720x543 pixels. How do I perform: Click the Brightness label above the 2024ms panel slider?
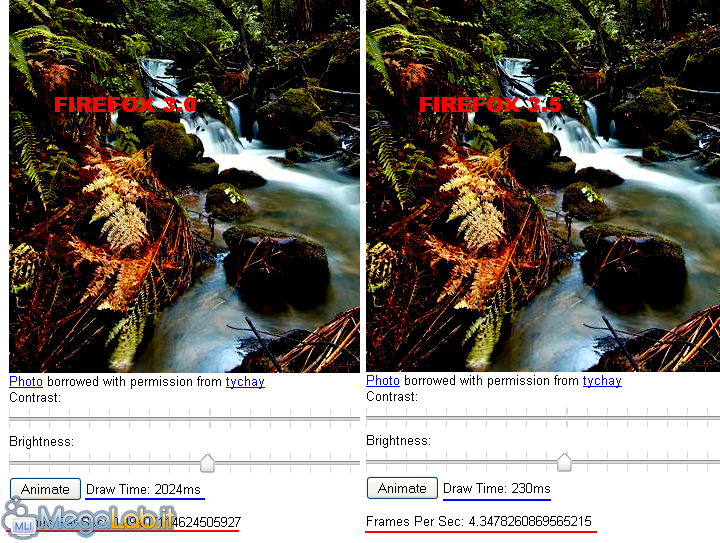point(41,442)
